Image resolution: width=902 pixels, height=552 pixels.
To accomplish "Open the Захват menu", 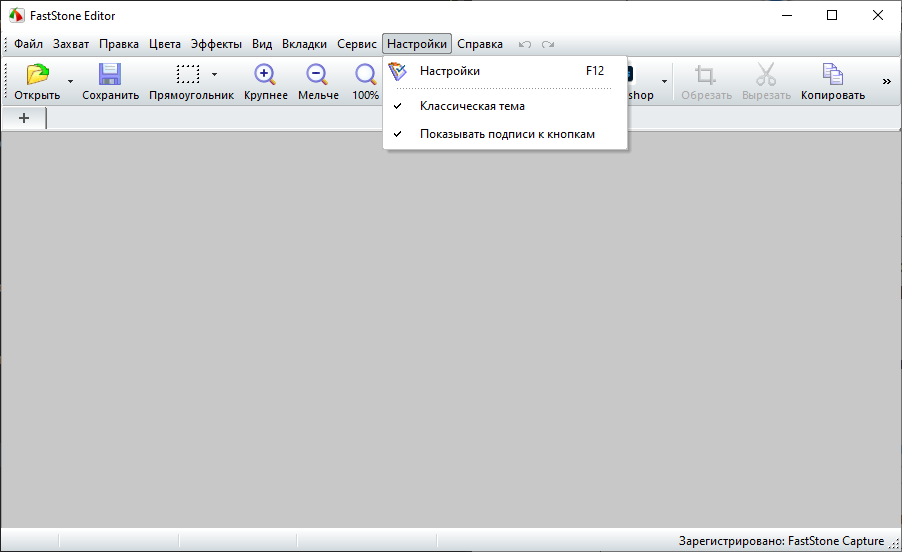I will 71,44.
